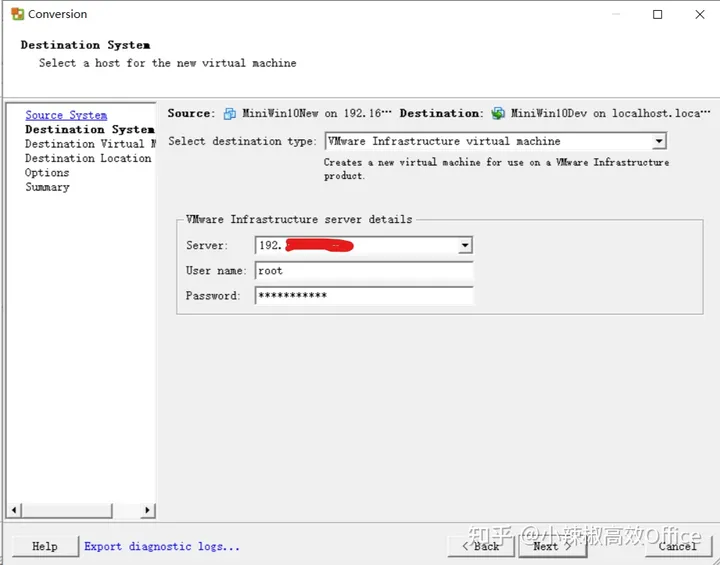Go to previous step with Back button
Screen dimensions: 720x565
click(x=481, y=546)
